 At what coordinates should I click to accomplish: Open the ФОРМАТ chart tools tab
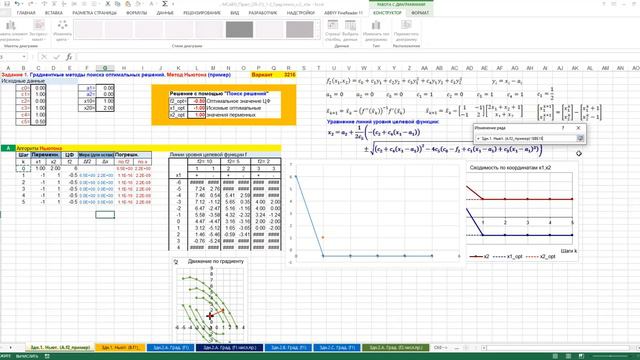pos(420,13)
